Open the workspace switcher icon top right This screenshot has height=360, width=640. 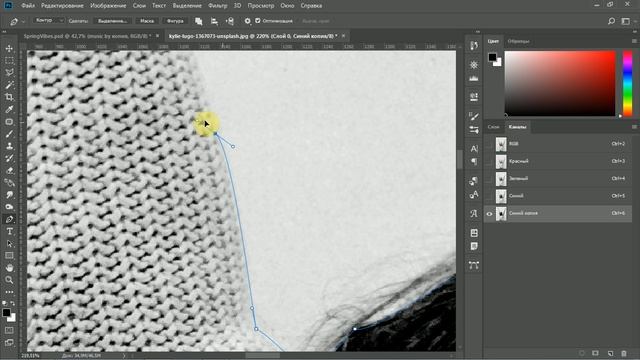pyautogui.click(x=626, y=21)
